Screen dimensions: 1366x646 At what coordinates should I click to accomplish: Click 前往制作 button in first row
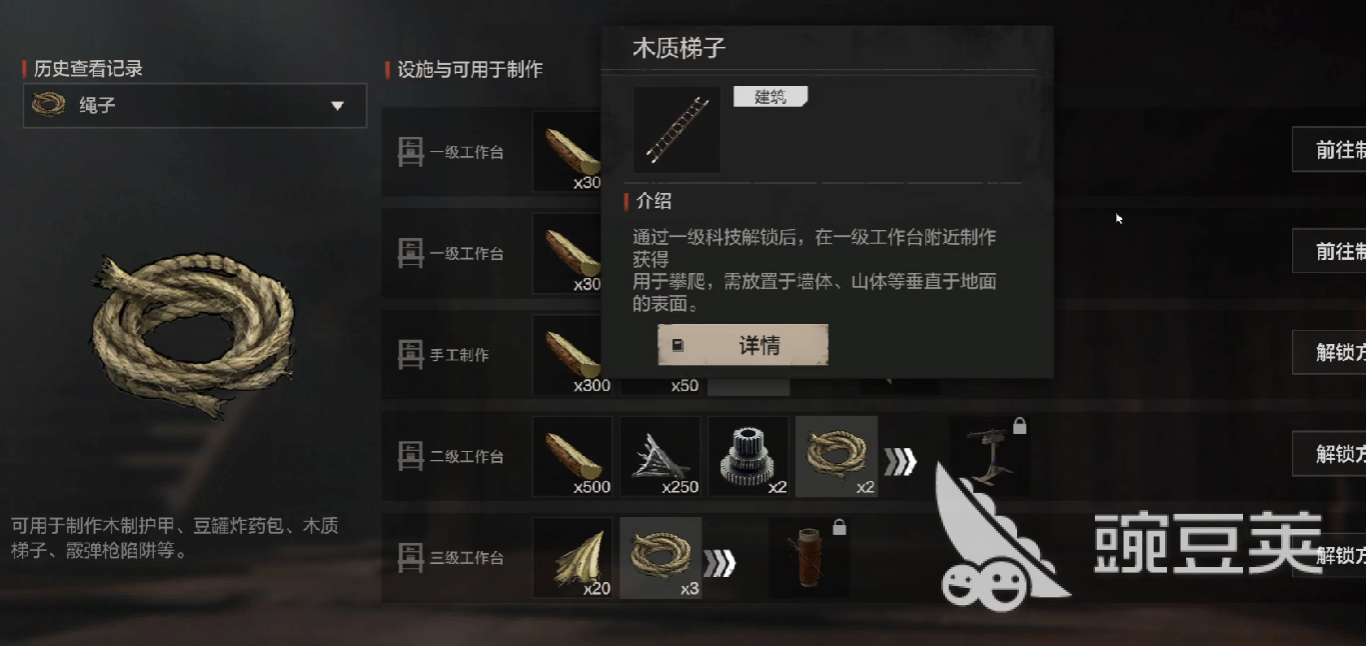[1329, 150]
